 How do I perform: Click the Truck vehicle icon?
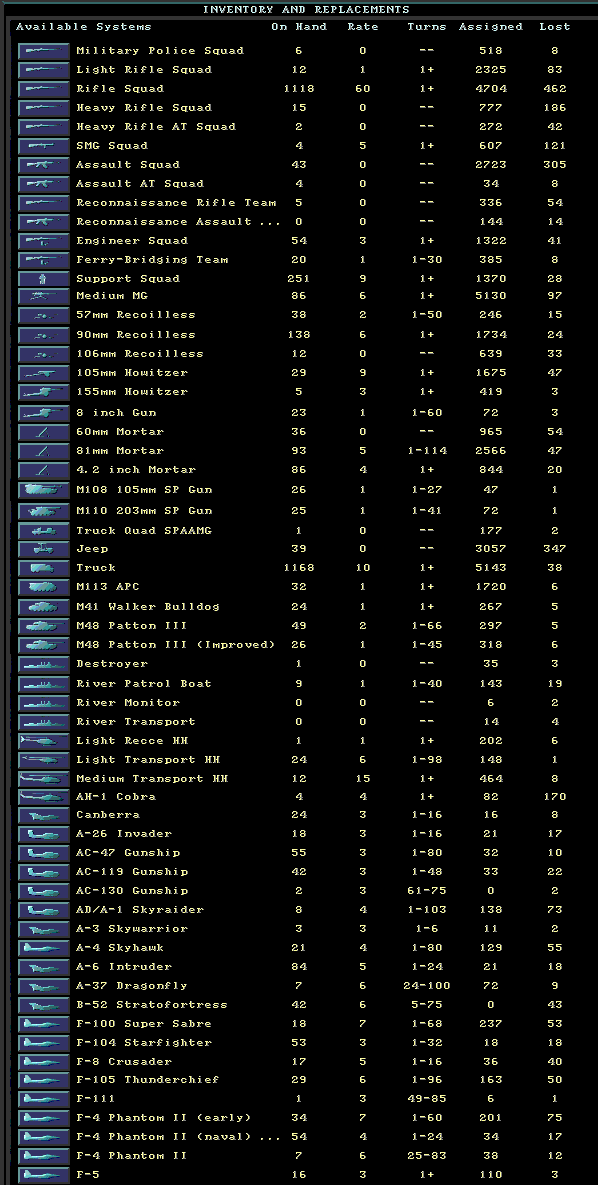[44, 568]
